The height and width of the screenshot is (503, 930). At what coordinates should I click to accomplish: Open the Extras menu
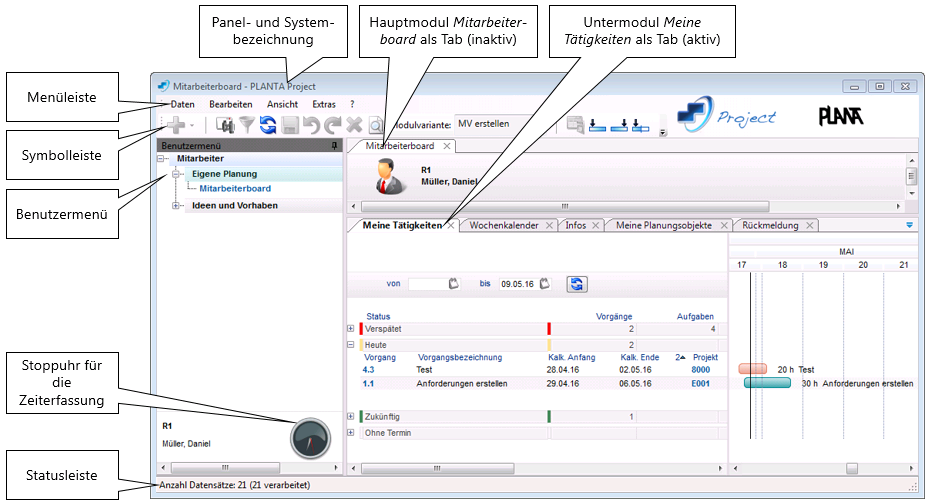click(x=324, y=104)
